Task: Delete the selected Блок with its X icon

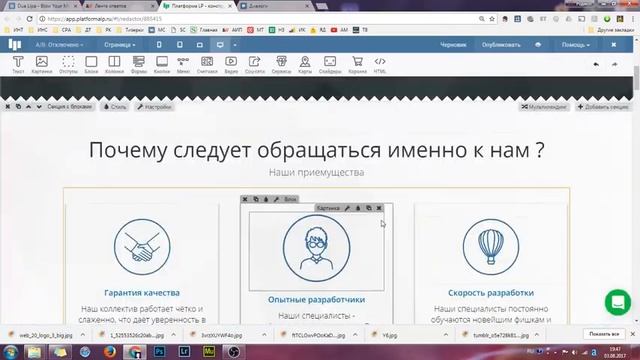Action: pyautogui.click(x=245, y=199)
